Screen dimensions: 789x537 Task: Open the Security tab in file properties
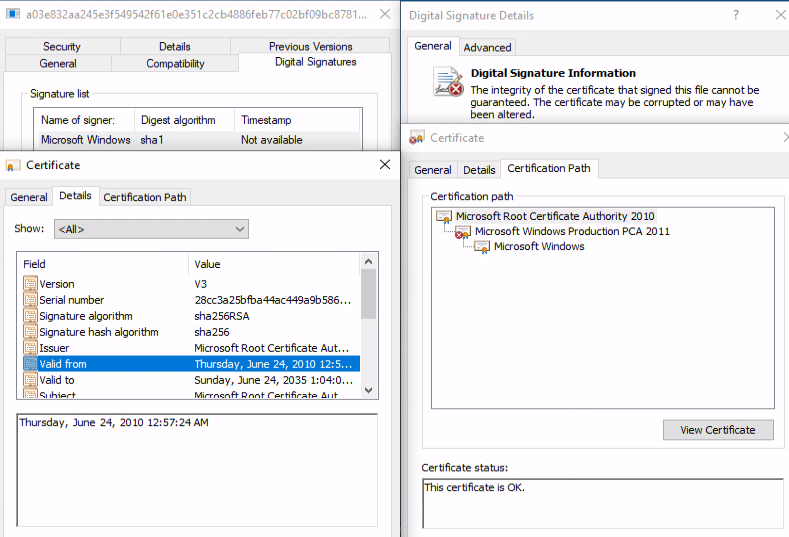62,46
